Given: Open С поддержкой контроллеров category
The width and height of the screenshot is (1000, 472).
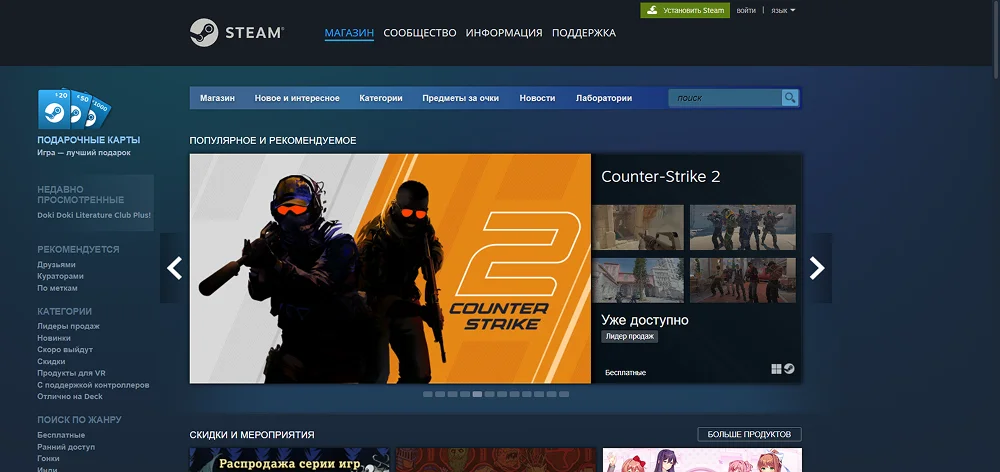Looking at the screenshot, I should coord(93,385).
